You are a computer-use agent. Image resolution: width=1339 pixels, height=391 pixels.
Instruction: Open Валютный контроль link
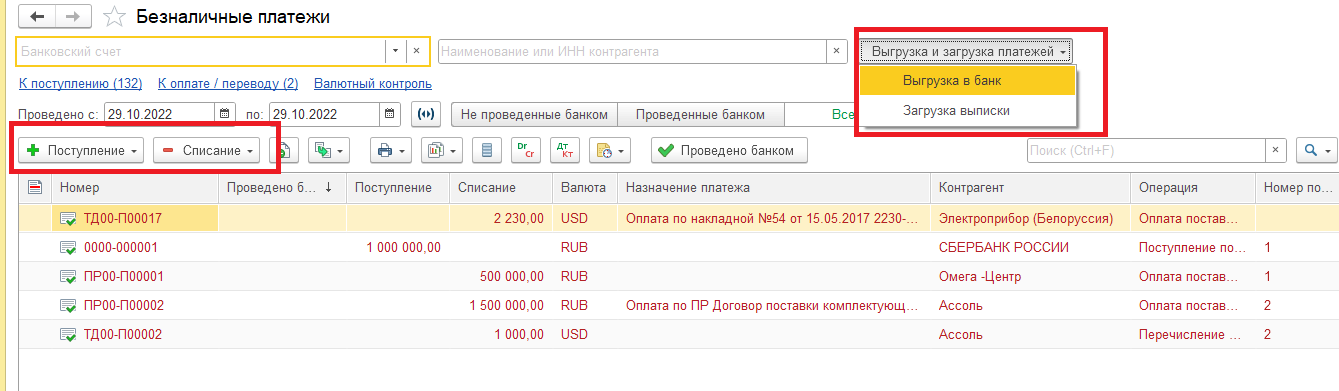(x=373, y=84)
